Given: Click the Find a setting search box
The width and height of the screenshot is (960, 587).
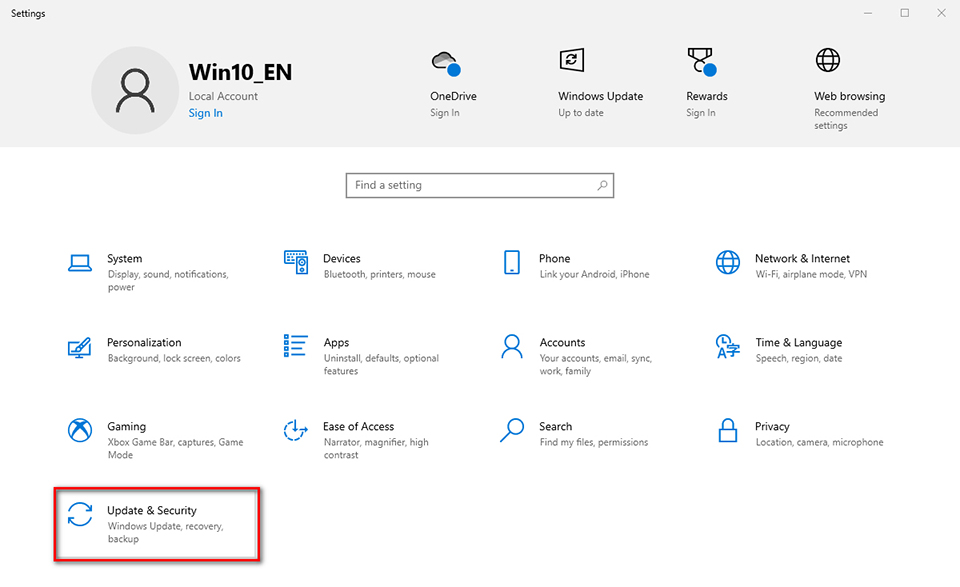Looking at the screenshot, I should (x=470, y=185).
